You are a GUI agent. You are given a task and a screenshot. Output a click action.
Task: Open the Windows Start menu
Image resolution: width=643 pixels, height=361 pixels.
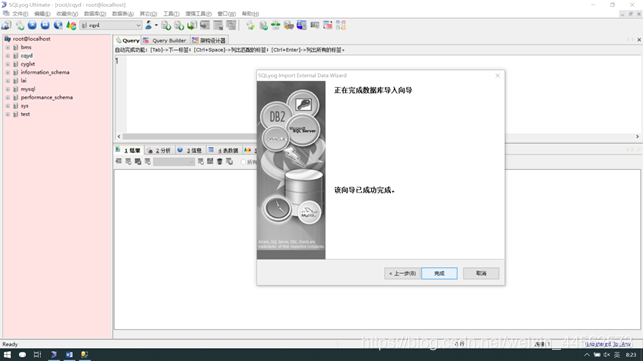pos(7,355)
